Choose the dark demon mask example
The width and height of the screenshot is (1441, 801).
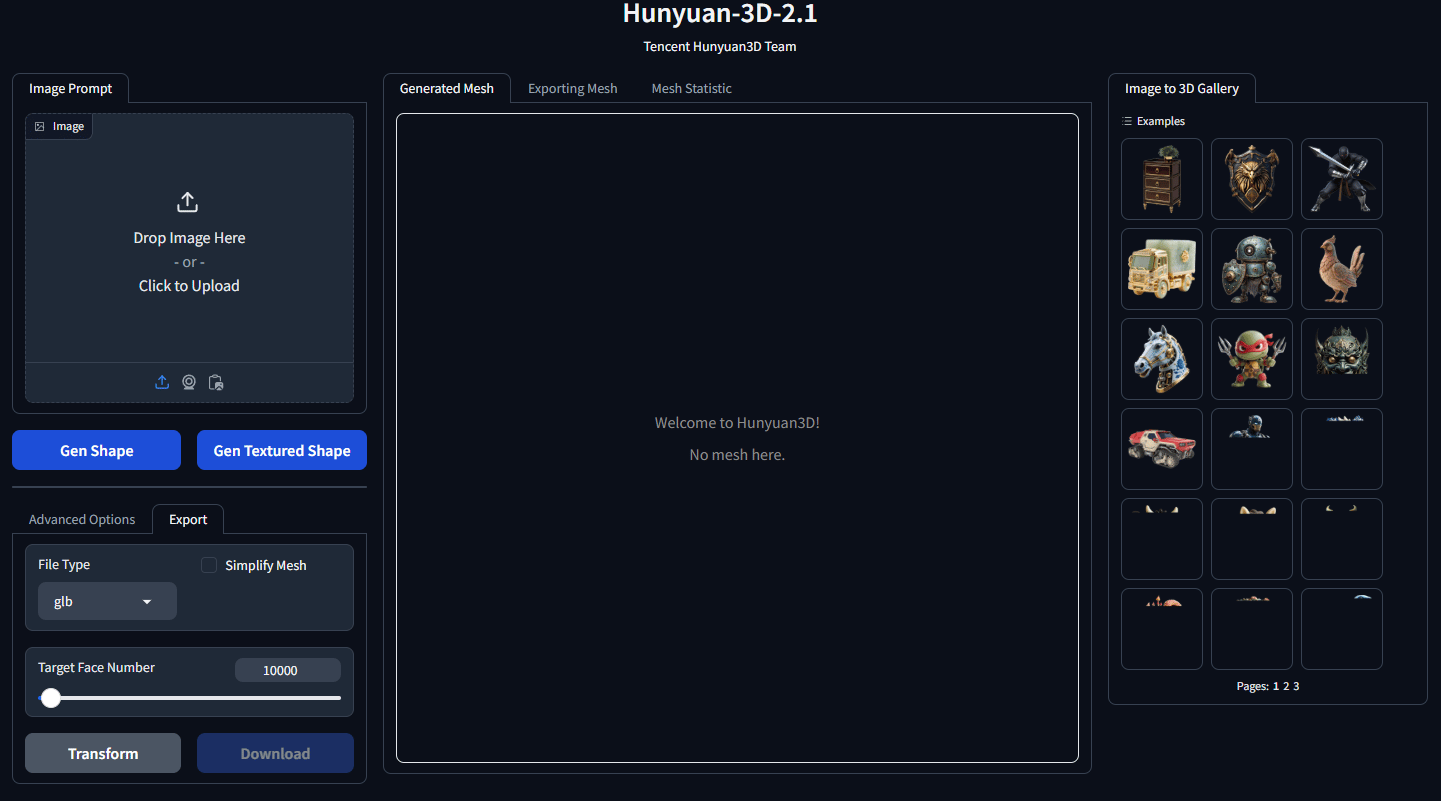1342,359
